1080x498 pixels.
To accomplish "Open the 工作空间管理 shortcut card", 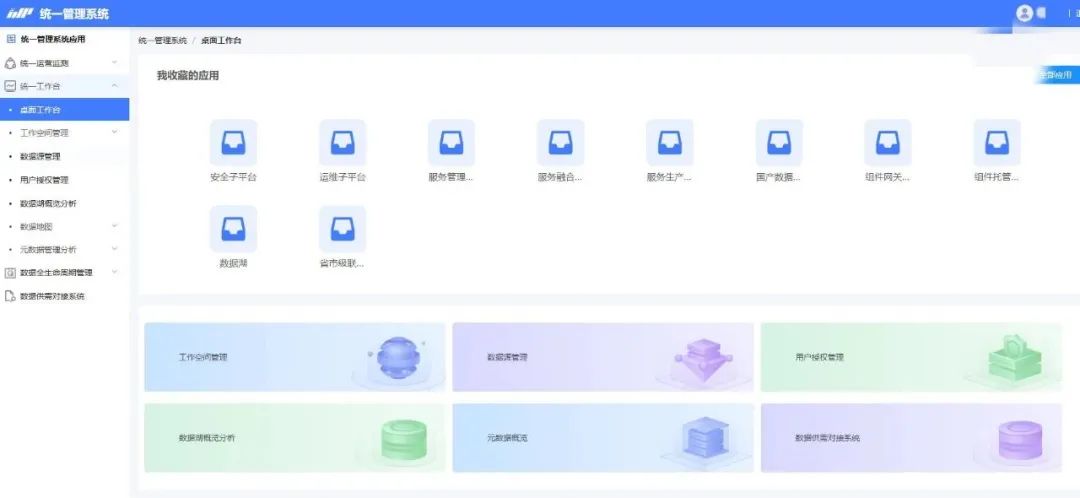I will tap(295, 357).
